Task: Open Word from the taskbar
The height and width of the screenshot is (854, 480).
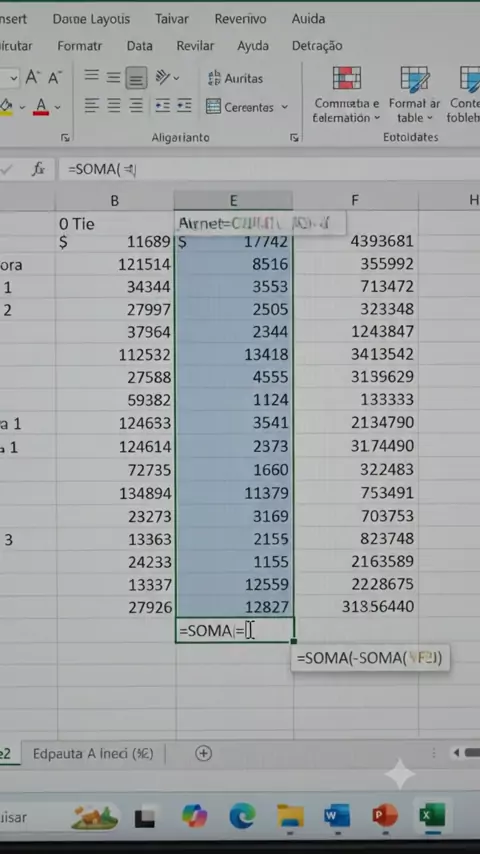Action: tap(337, 816)
